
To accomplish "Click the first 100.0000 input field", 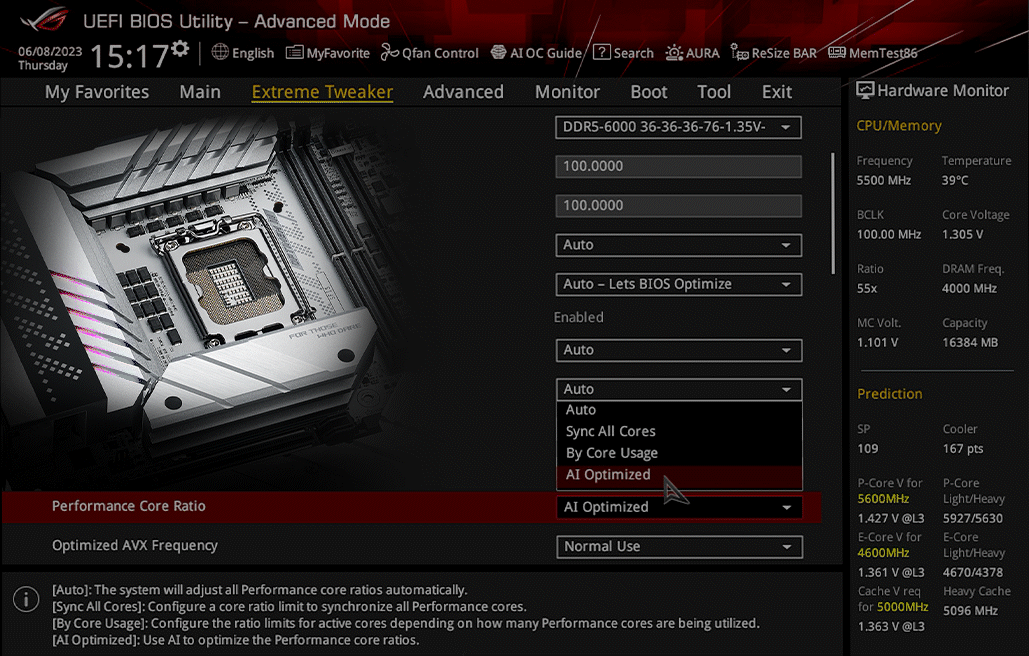I will (678, 167).
